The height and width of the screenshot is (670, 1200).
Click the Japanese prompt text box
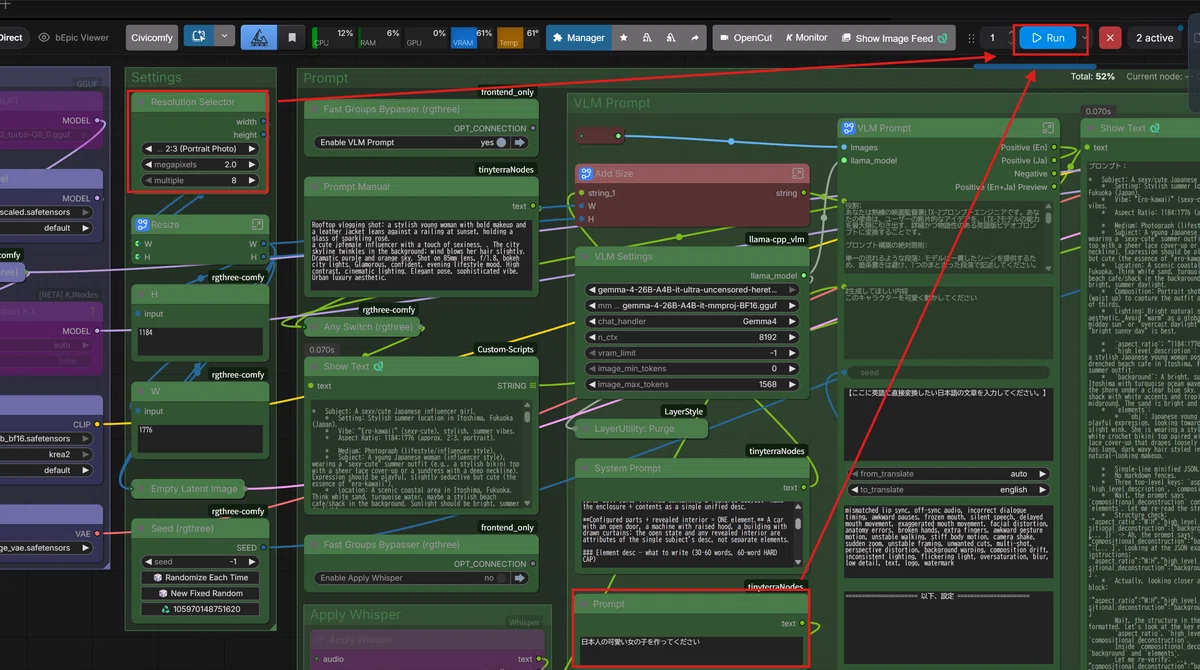click(x=690, y=649)
